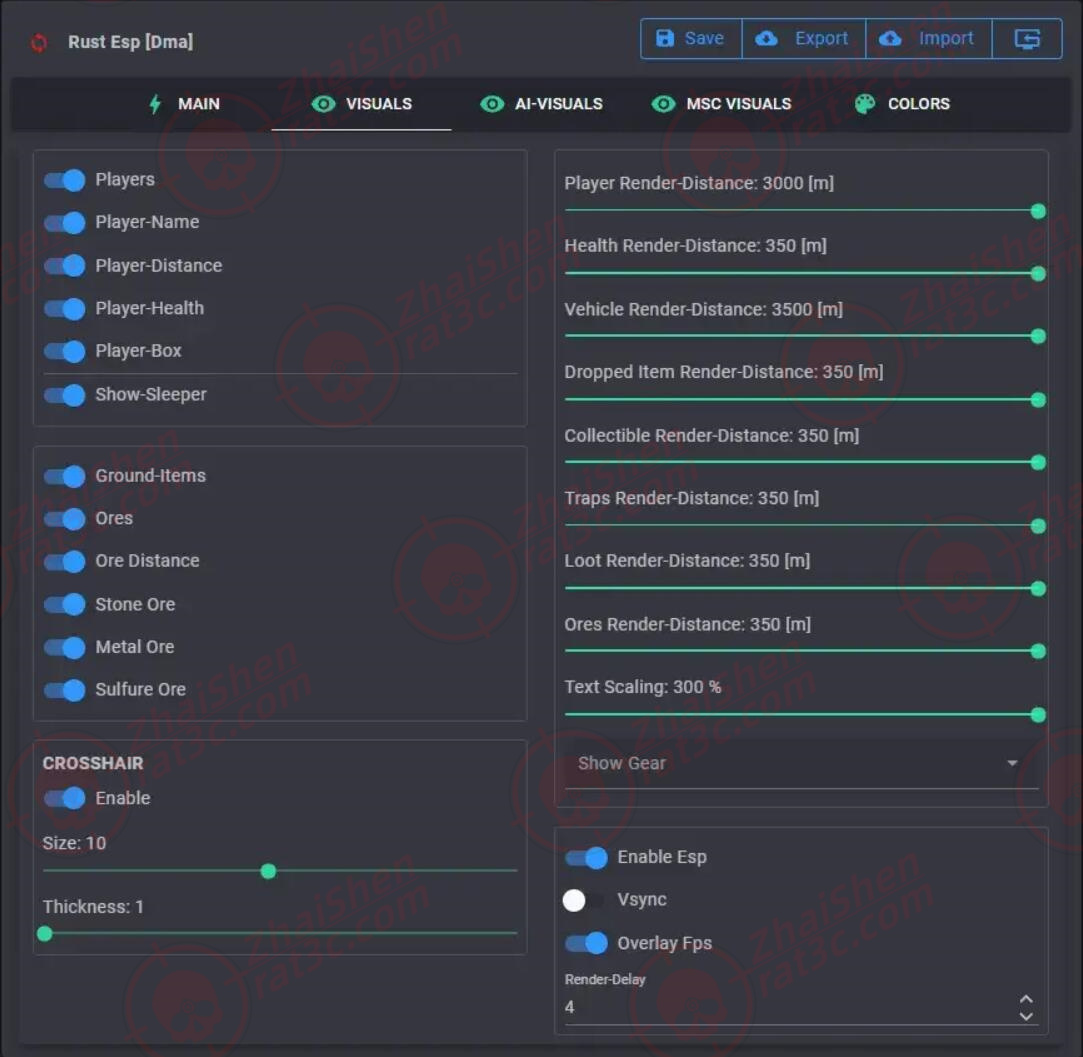Disable Metal Ore toggle

click(65, 648)
